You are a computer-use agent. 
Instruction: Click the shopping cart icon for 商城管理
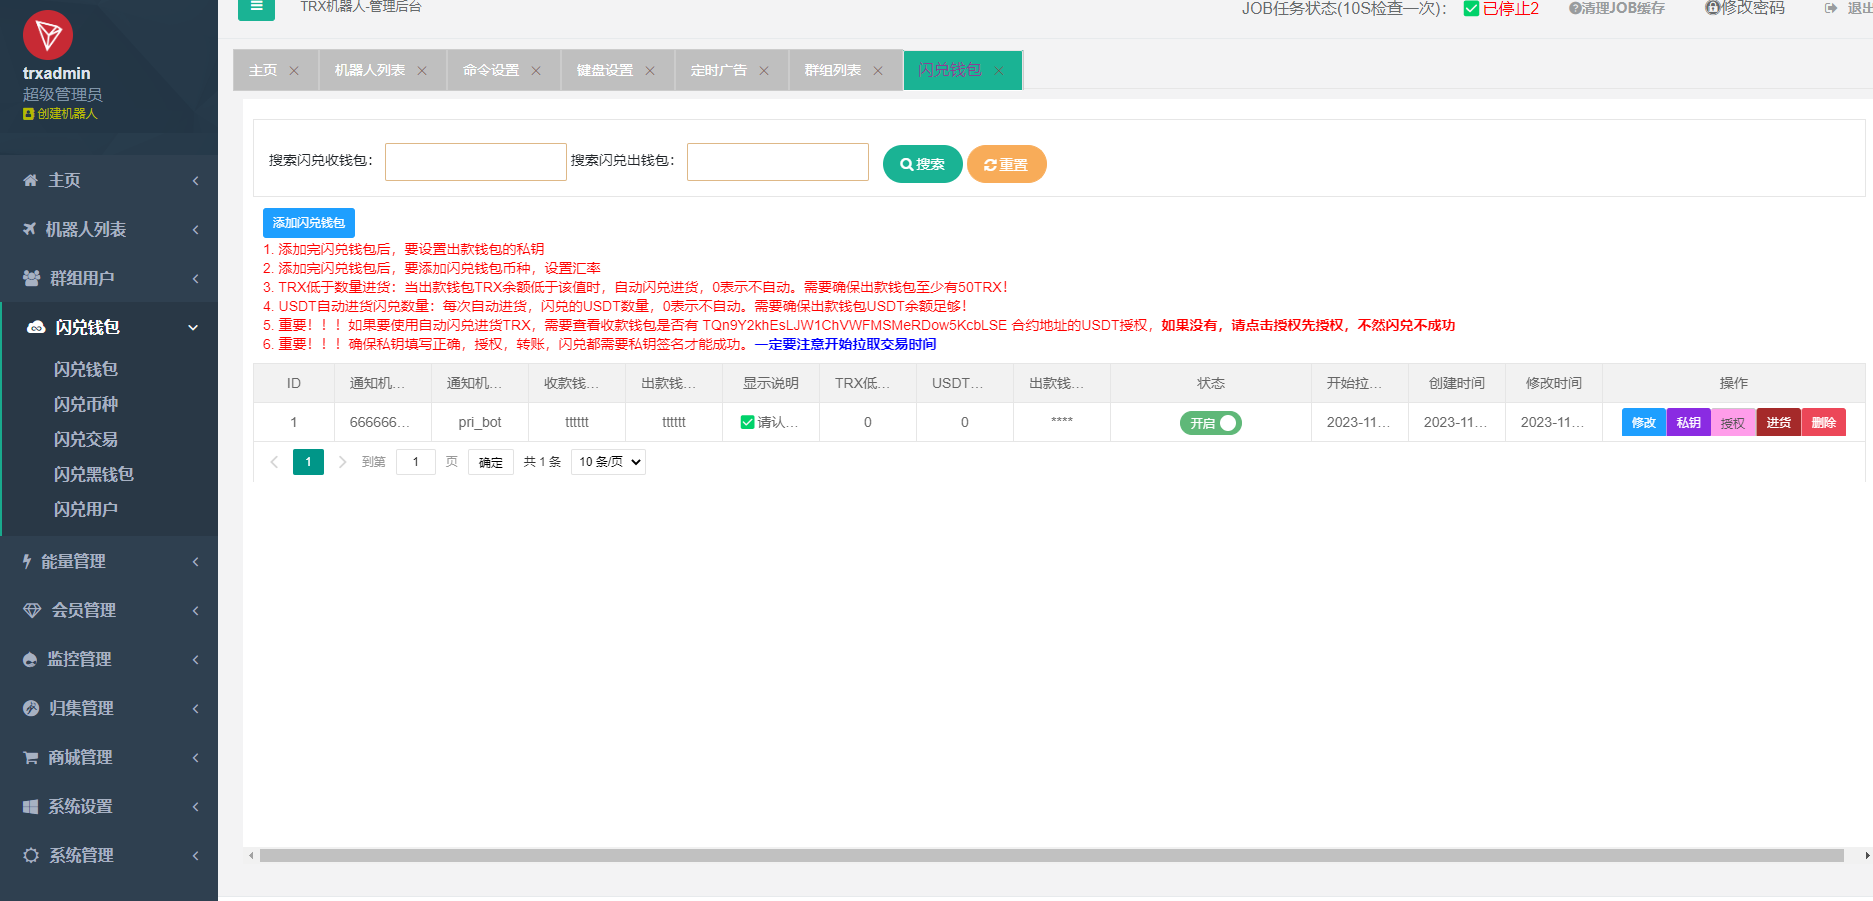31,757
